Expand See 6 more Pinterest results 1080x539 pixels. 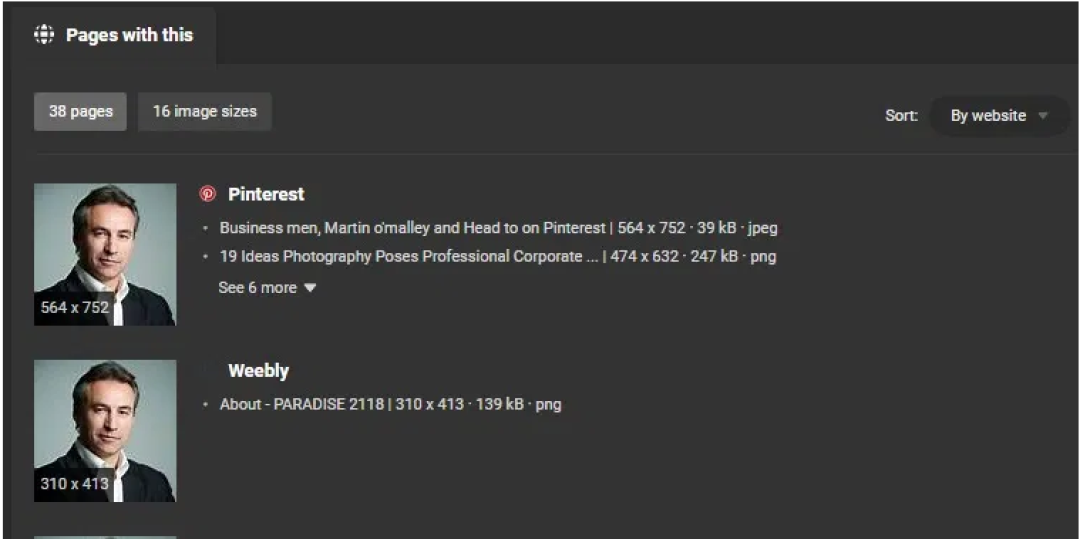click(x=258, y=288)
